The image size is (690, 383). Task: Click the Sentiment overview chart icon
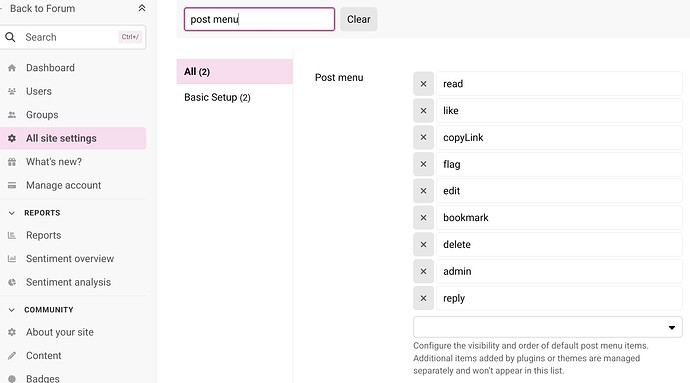12,259
